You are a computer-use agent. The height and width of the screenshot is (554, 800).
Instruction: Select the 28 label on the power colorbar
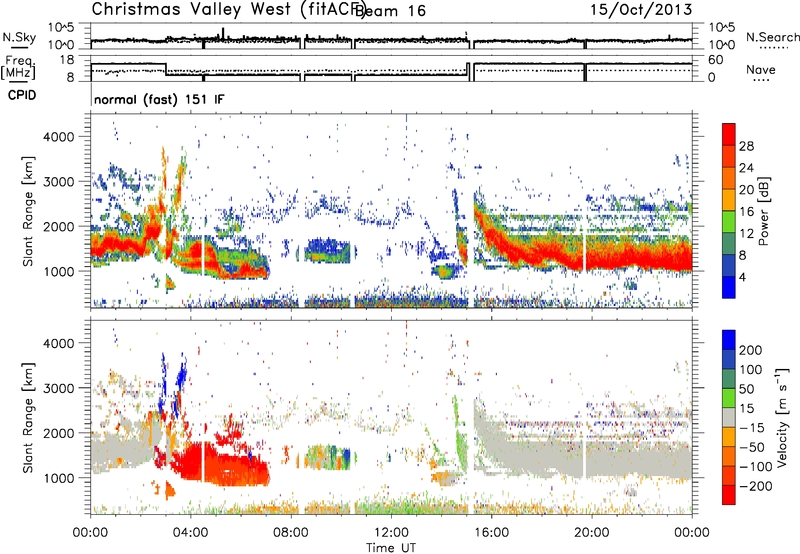746,146
